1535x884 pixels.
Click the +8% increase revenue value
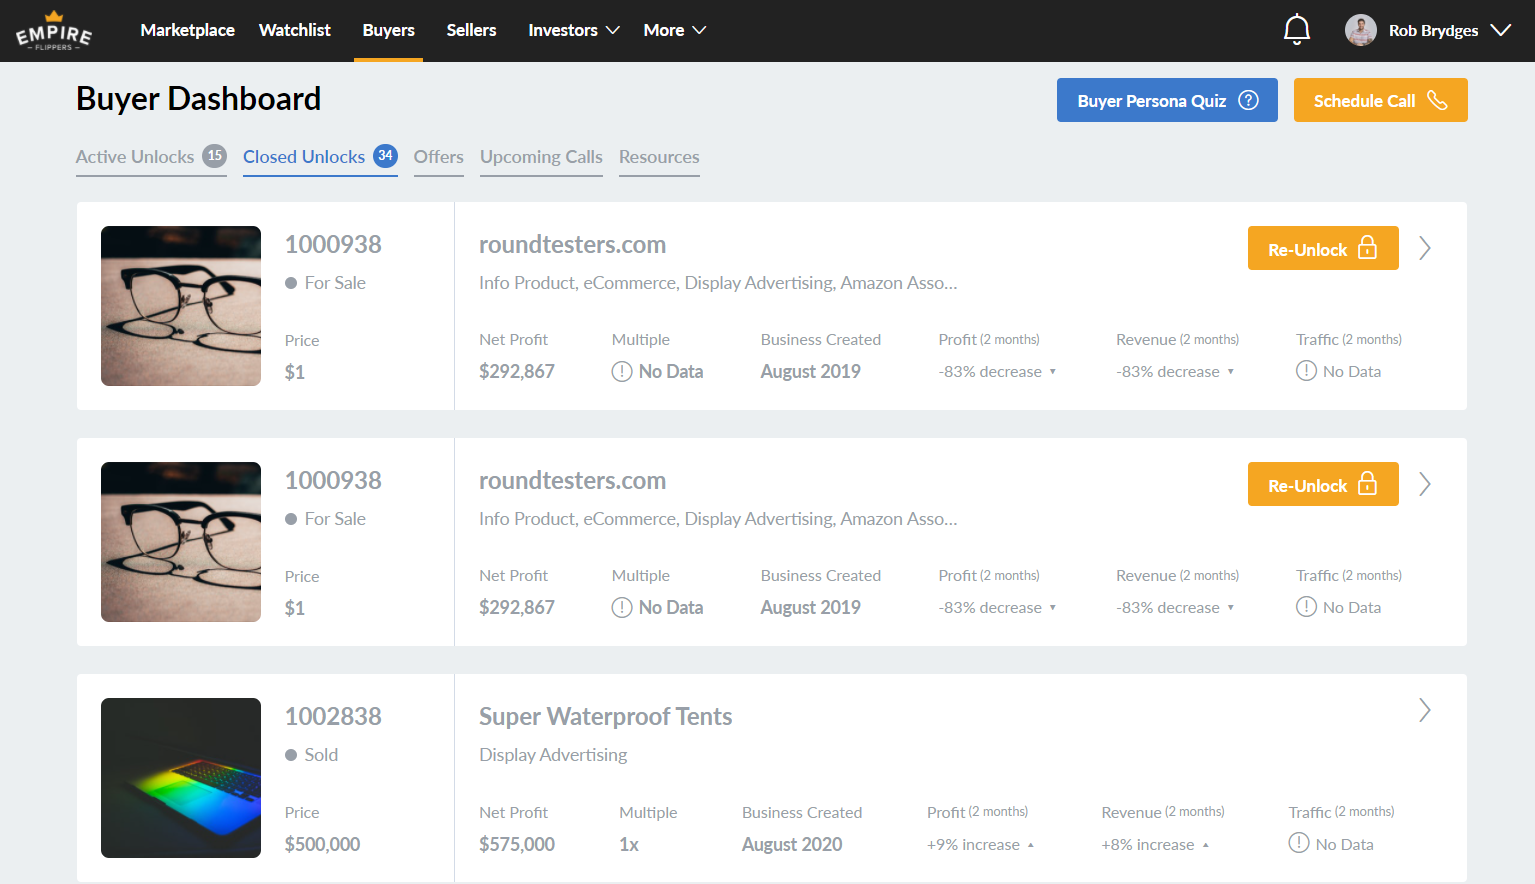coord(1148,845)
